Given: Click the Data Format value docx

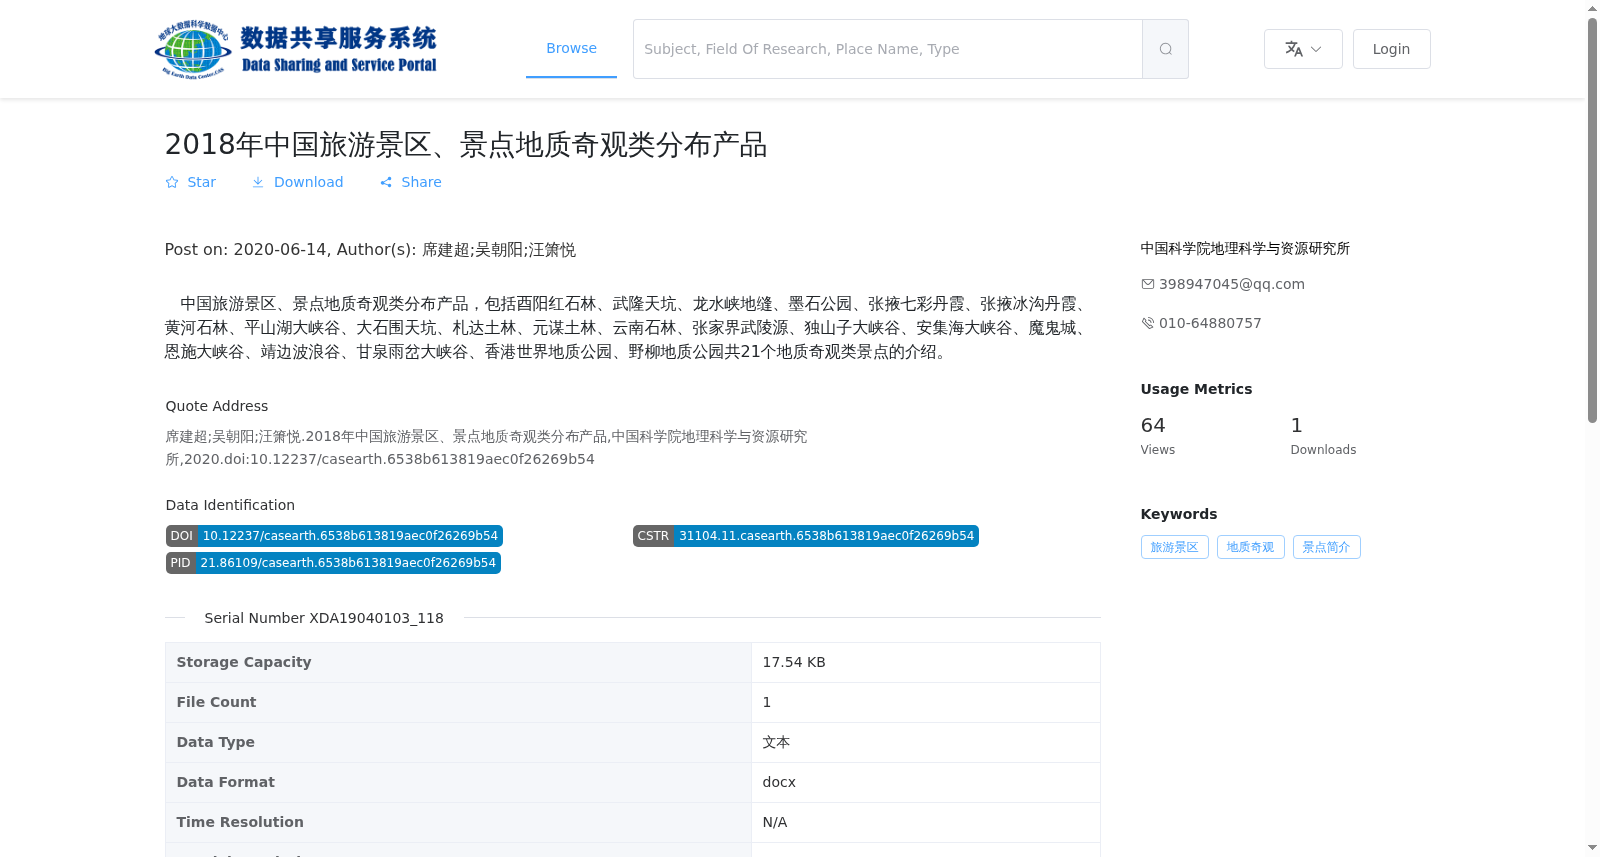Looking at the screenshot, I should pos(779,782).
